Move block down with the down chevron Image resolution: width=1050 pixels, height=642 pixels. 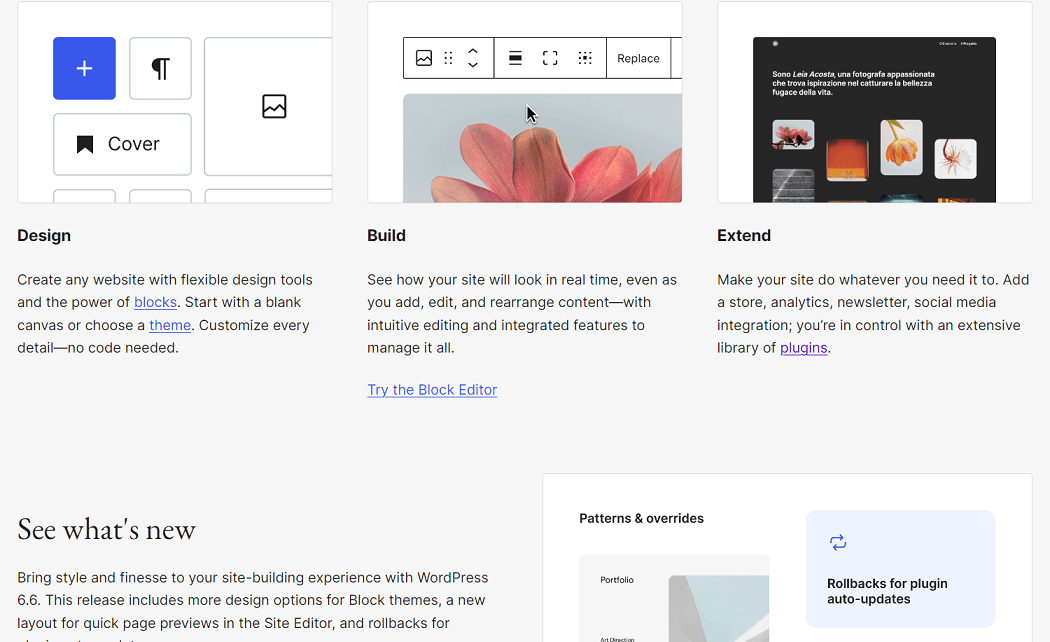click(x=472, y=64)
